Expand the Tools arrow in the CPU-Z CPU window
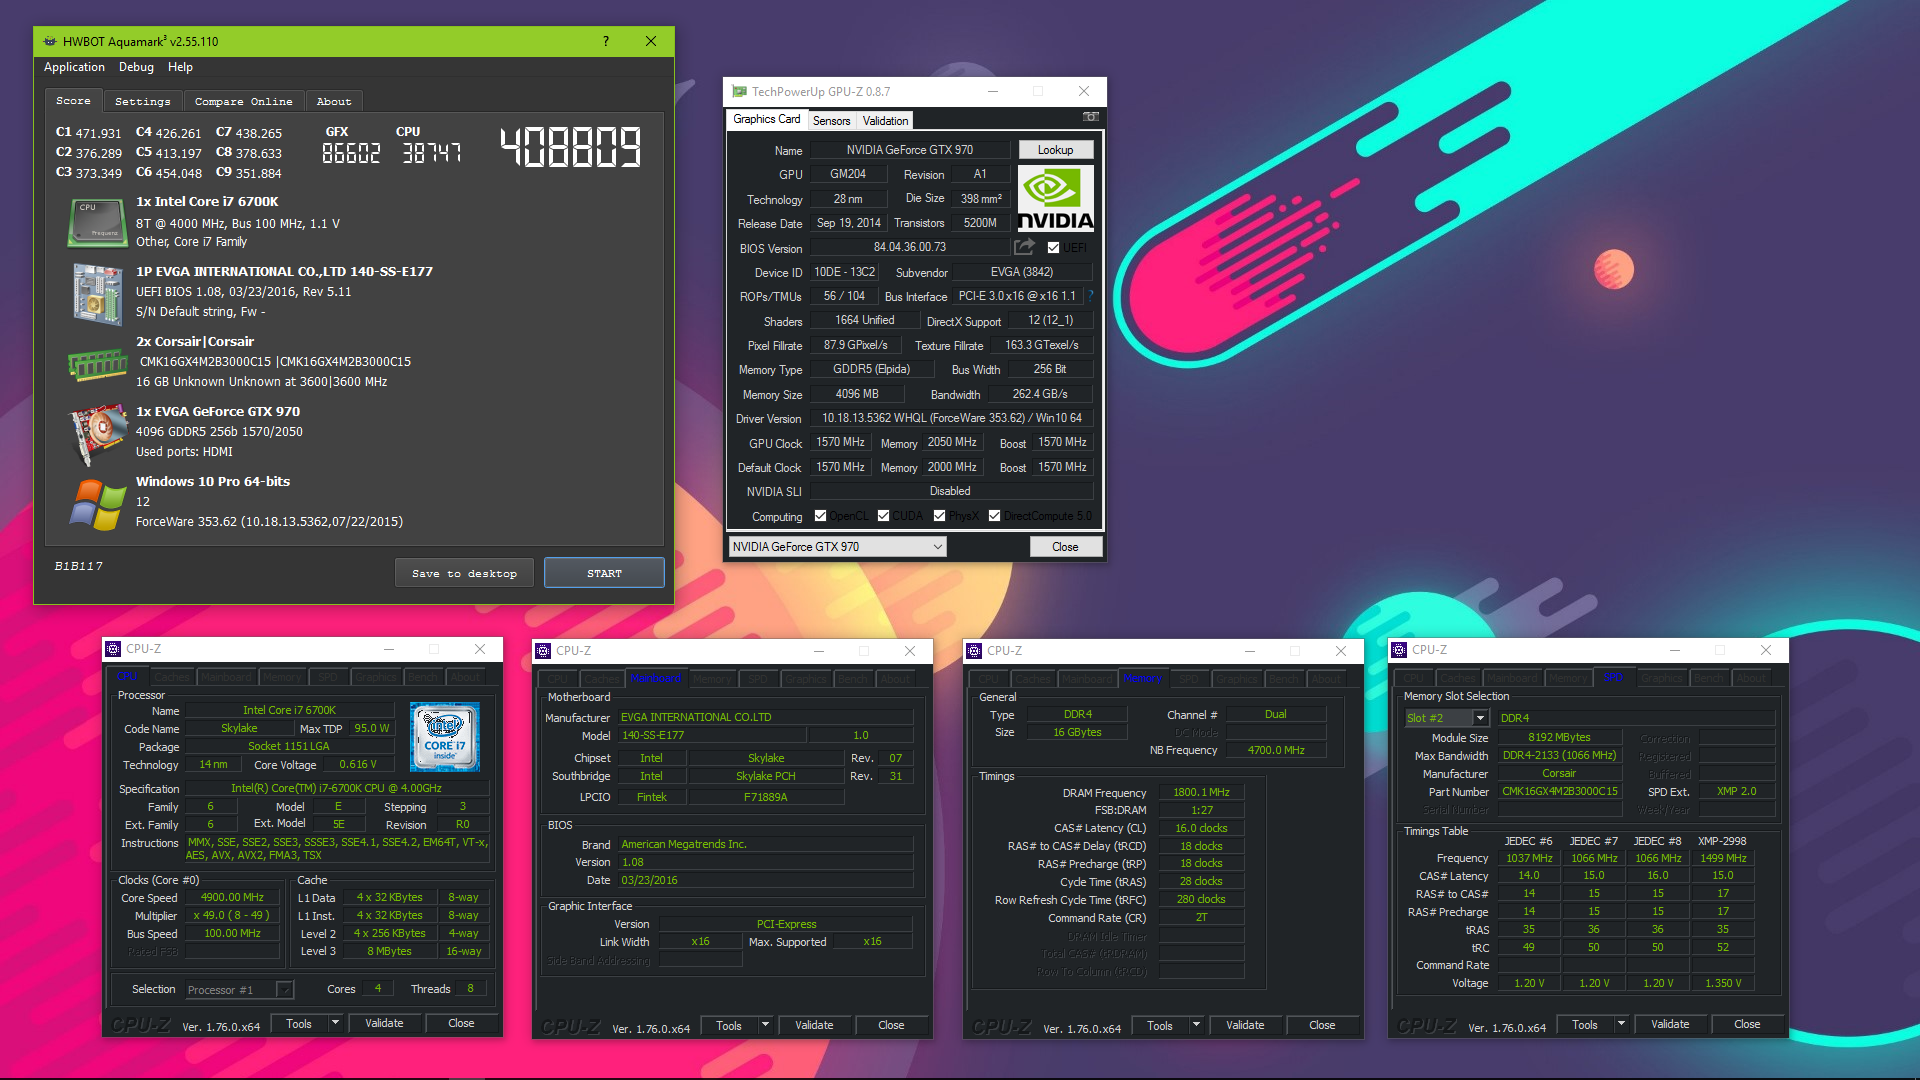This screenshot has width=1920, height=1080. (335, 1023)
